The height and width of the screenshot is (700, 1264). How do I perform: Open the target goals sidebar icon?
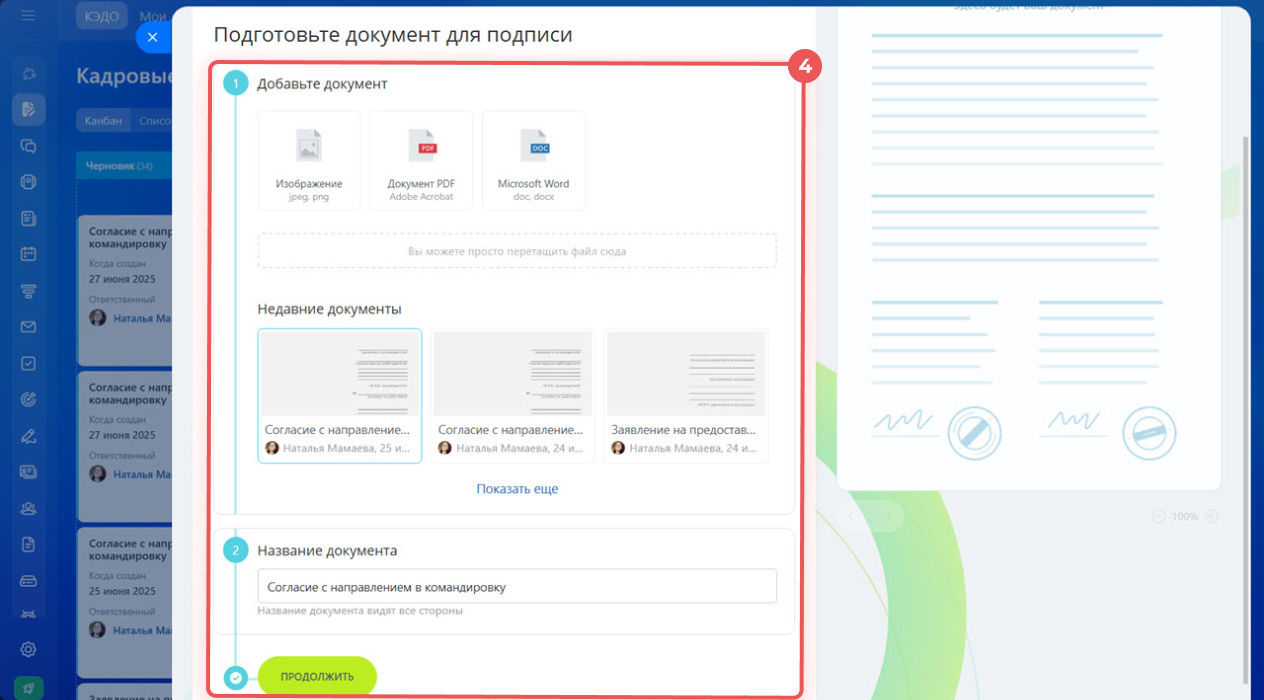click(x=28, y=400)
